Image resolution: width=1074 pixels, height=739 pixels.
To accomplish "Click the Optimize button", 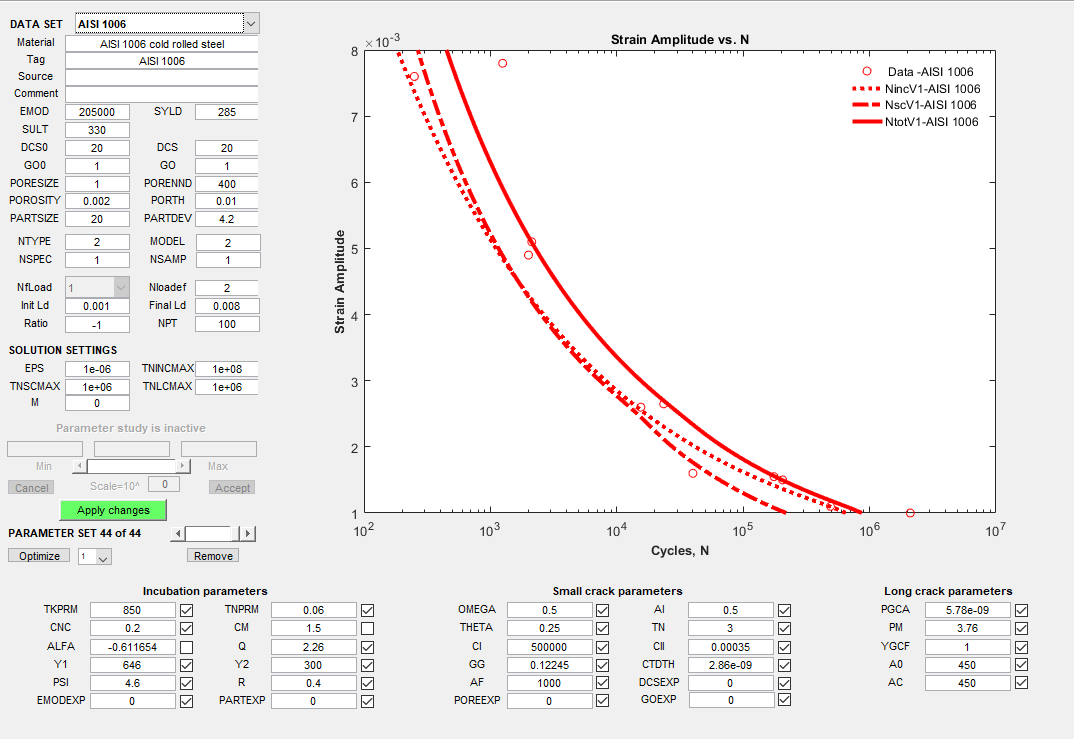I will coord(39,555).
